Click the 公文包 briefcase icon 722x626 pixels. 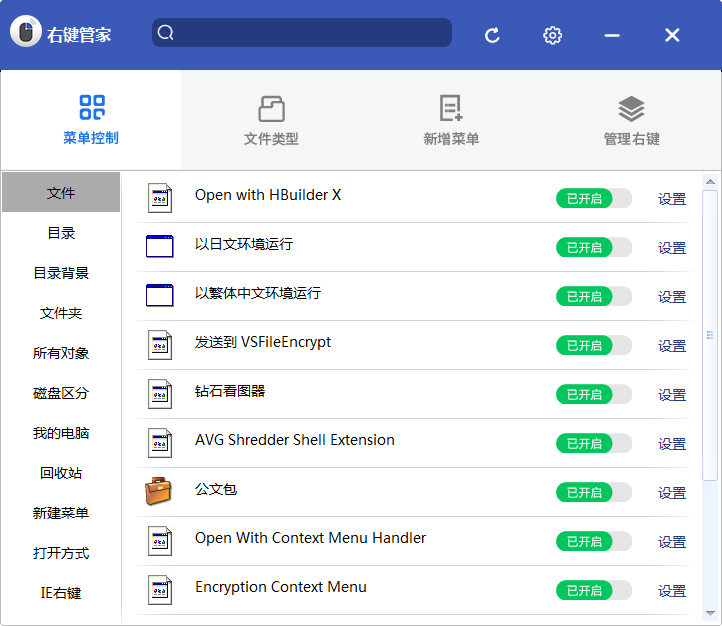coord(158,491)
